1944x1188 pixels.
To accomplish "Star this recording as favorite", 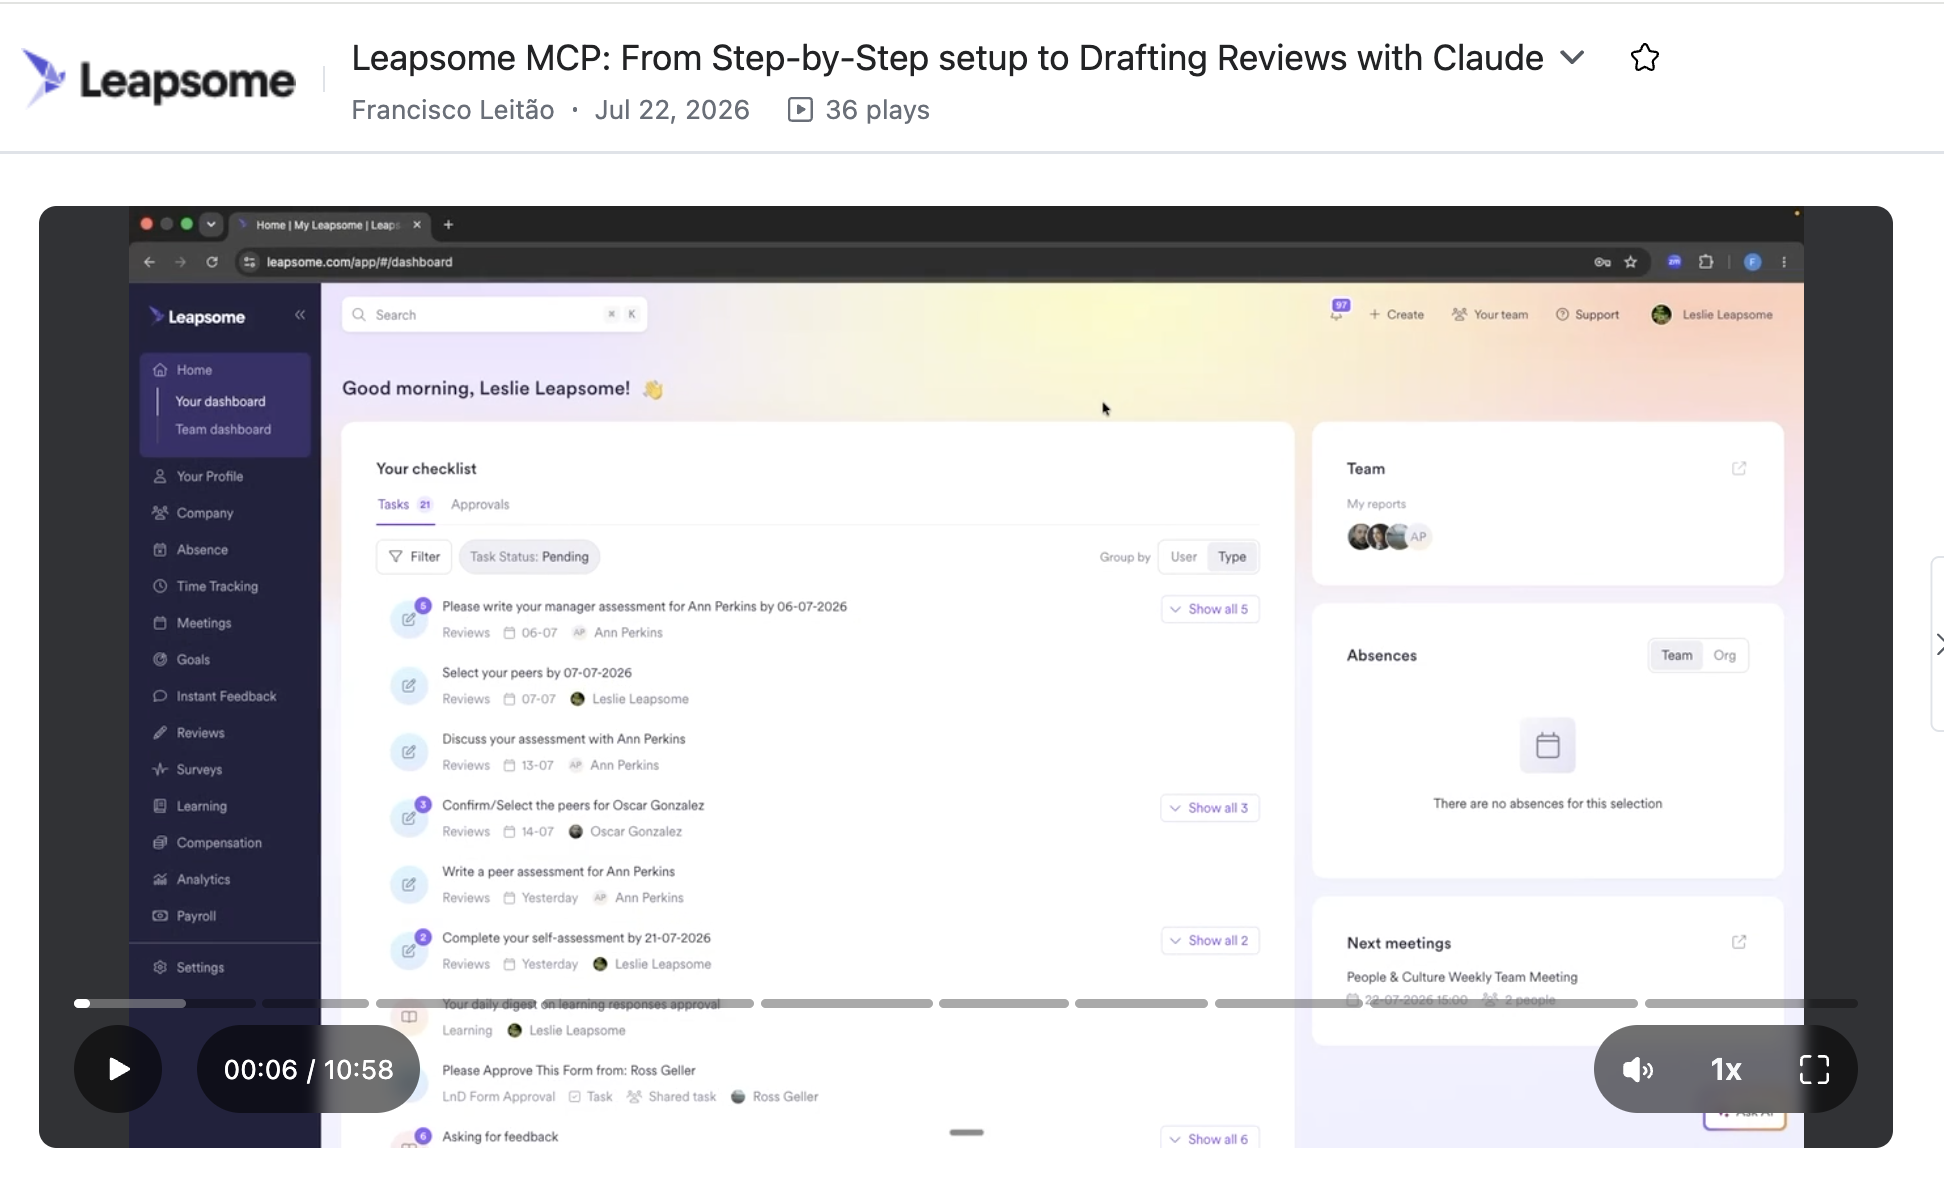I will pyautogui.click(x=1645, y=58).
